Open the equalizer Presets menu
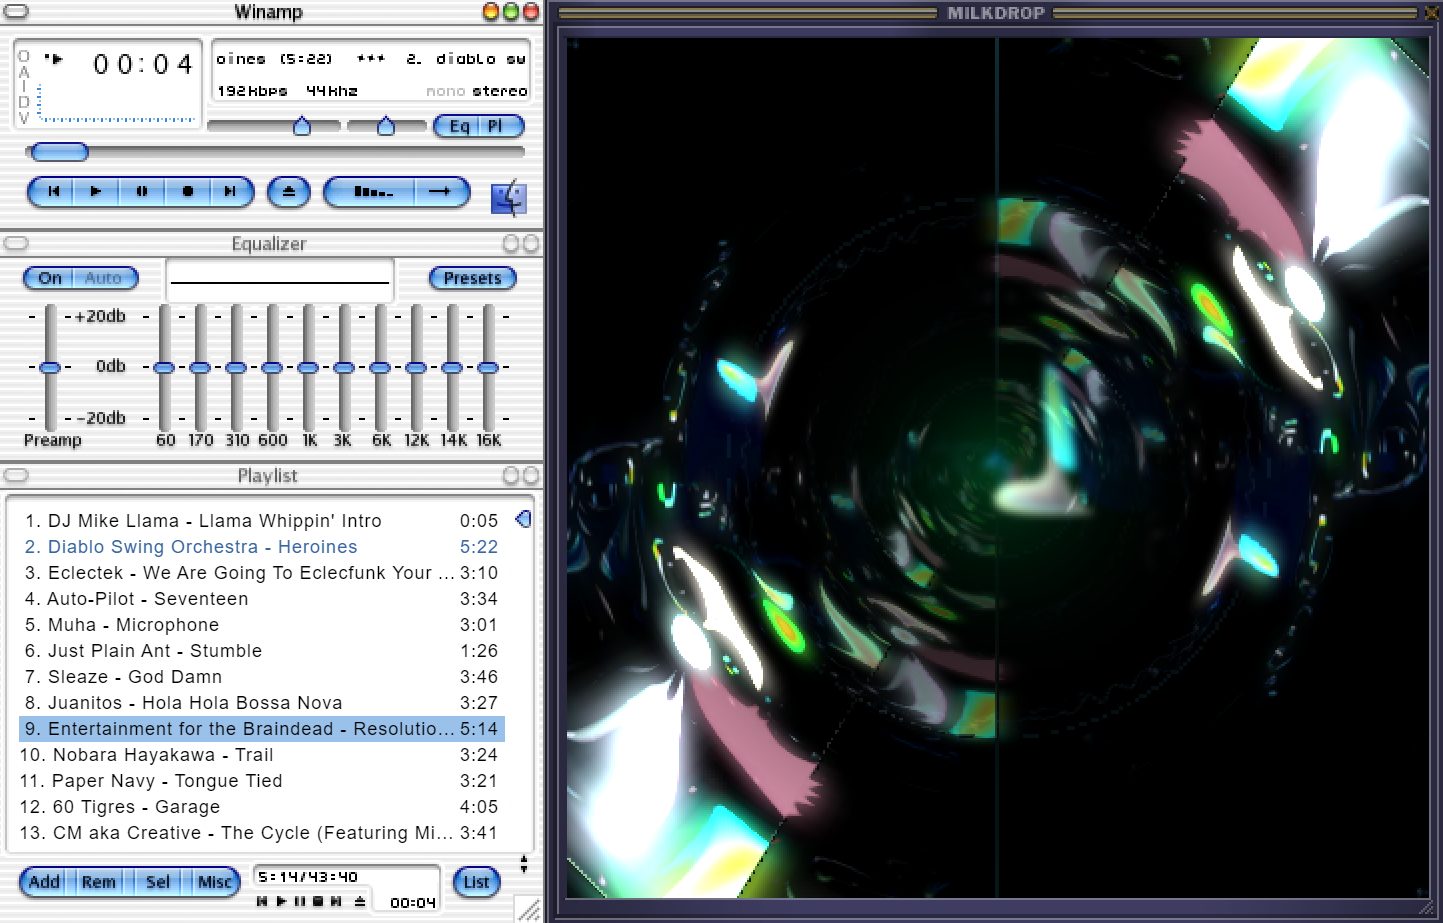1443x923 pixels. point(472,278)
